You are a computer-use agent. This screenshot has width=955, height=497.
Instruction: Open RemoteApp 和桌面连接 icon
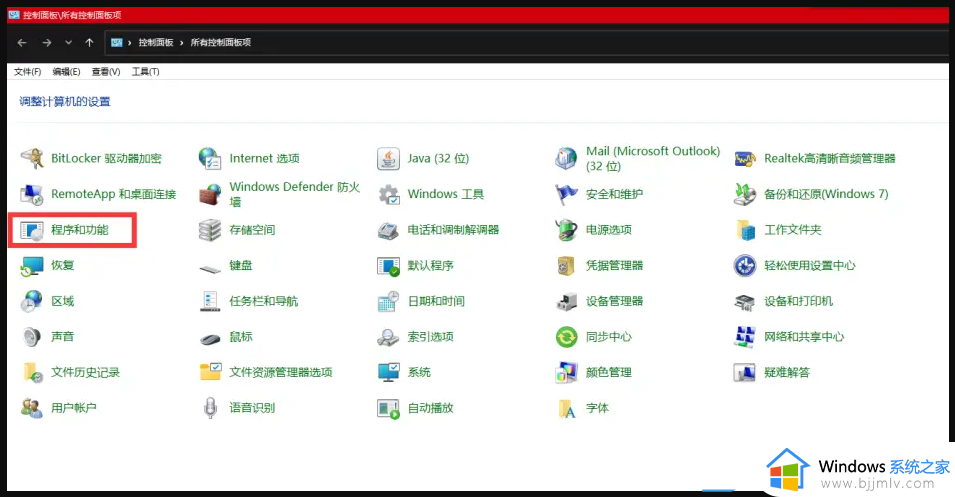click(x=32, y=194)
